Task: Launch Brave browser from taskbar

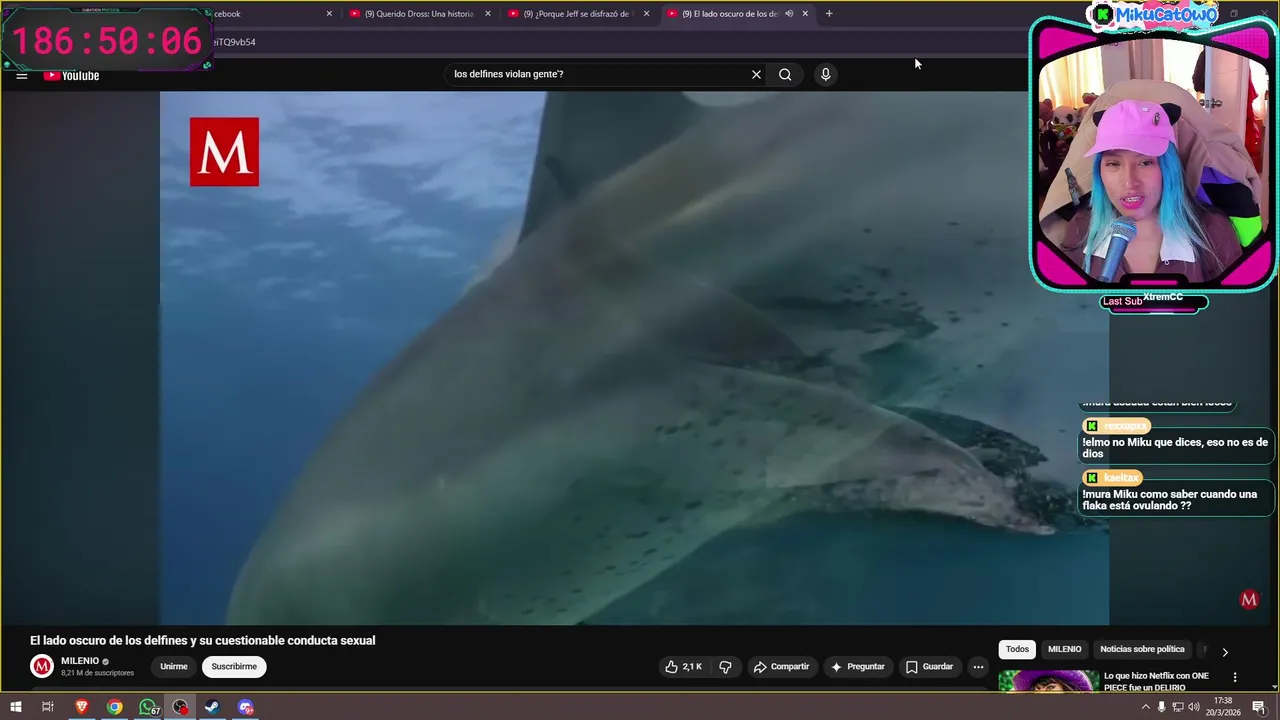Action: pyautogui.click(x=82, y=707)
